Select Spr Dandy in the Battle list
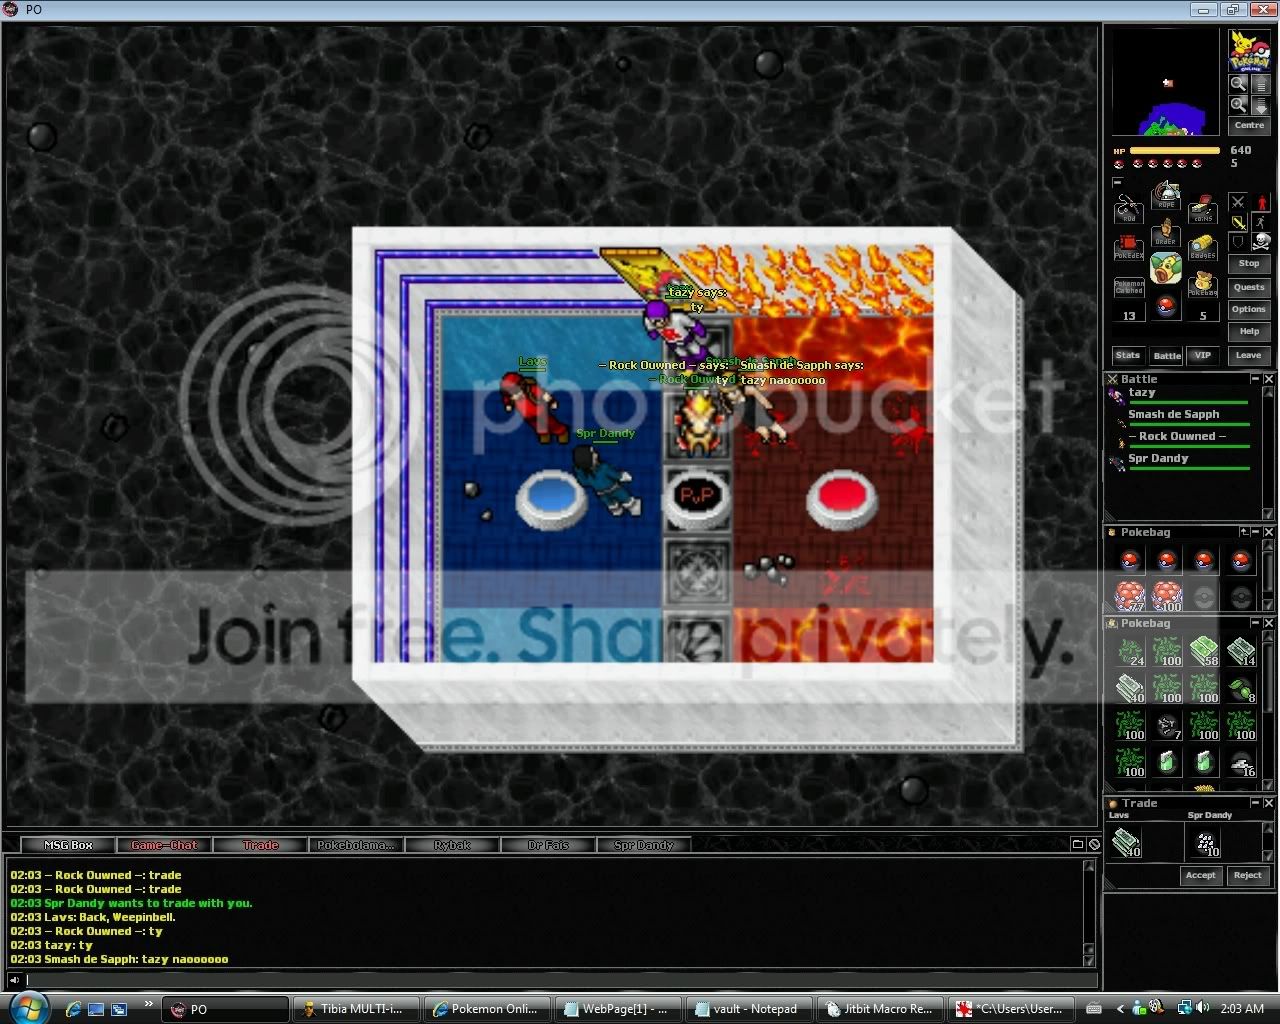1280x1024 pixels. (x=1180, y=461)
